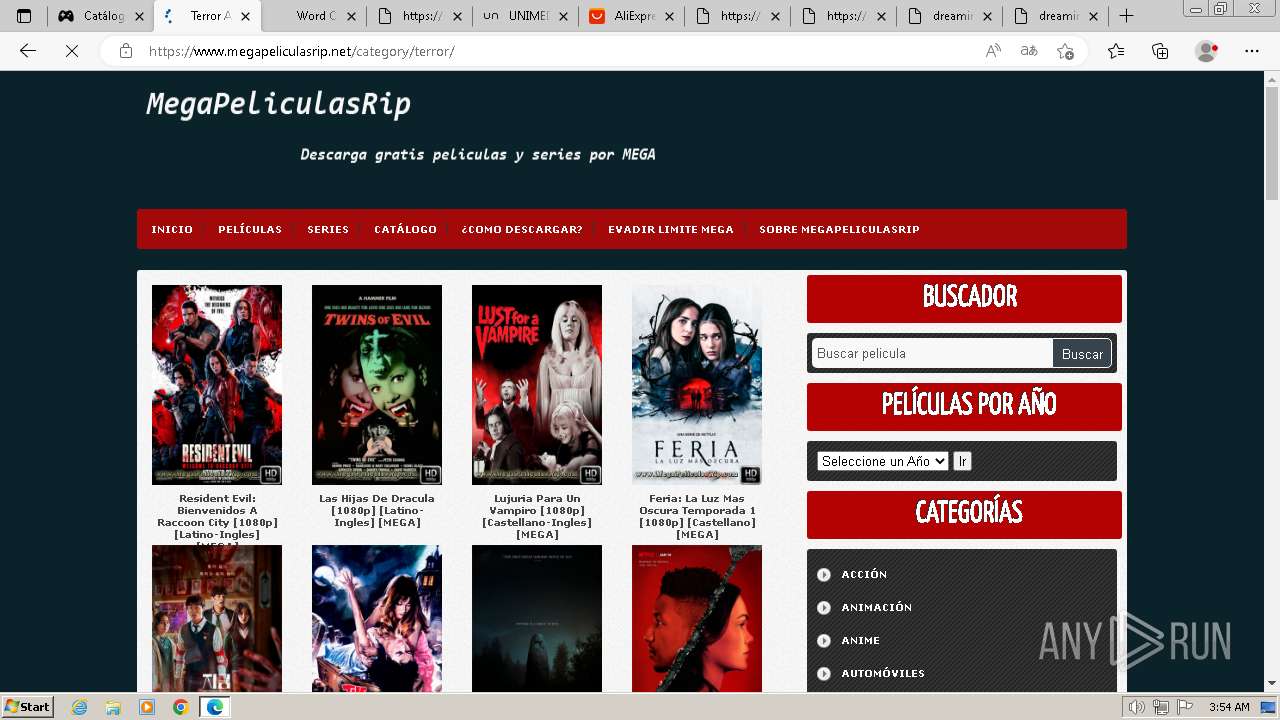Image resolution: width=1280 pixels, height=720 pixels.
Task: Open Collections panel
Action: coord(1160,51)
